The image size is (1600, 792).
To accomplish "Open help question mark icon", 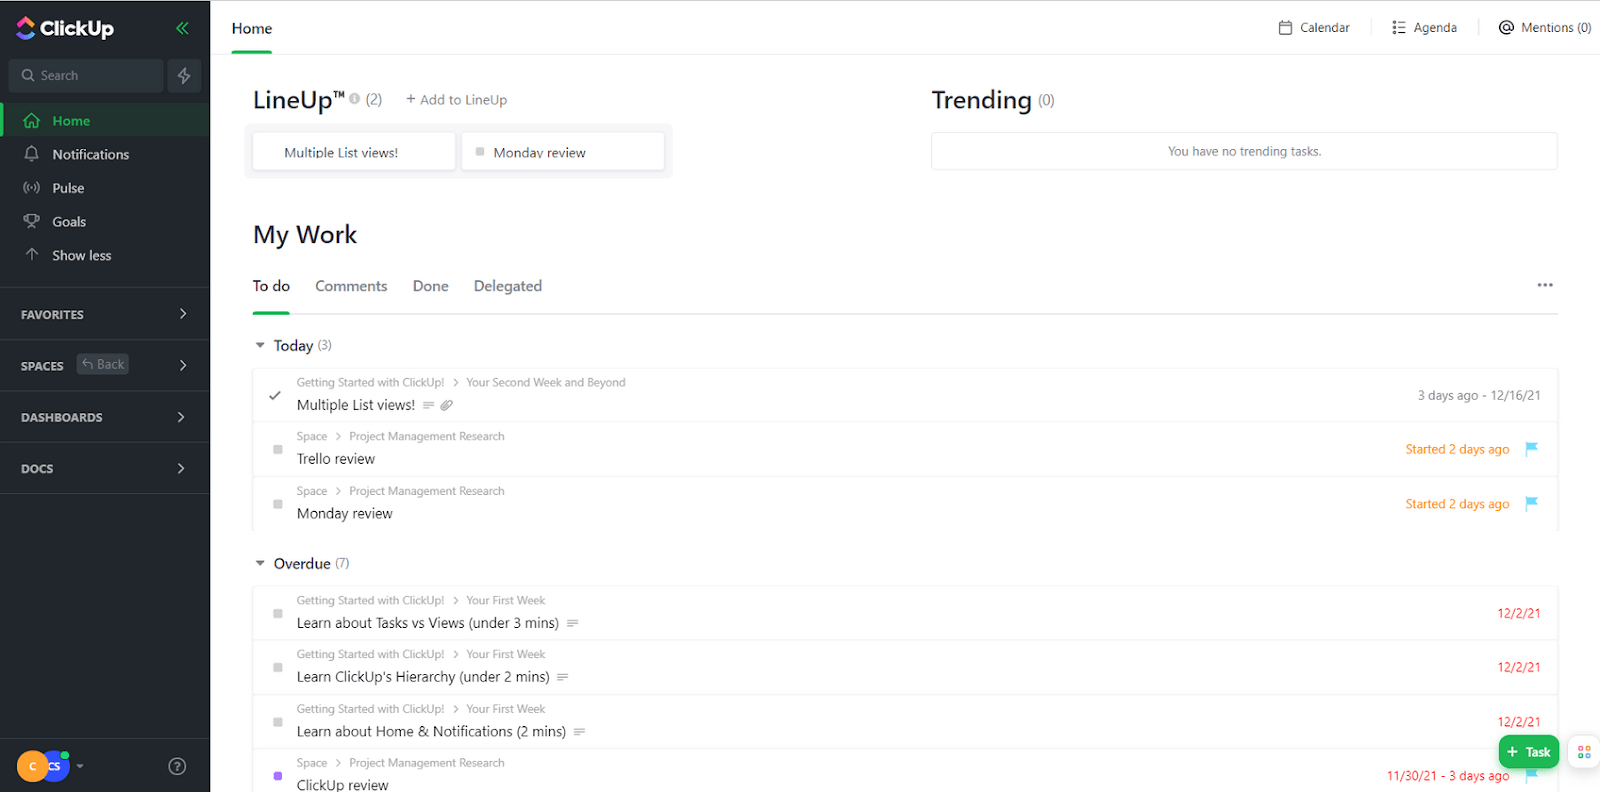I will pyautogui.click(x=177, y=767).
